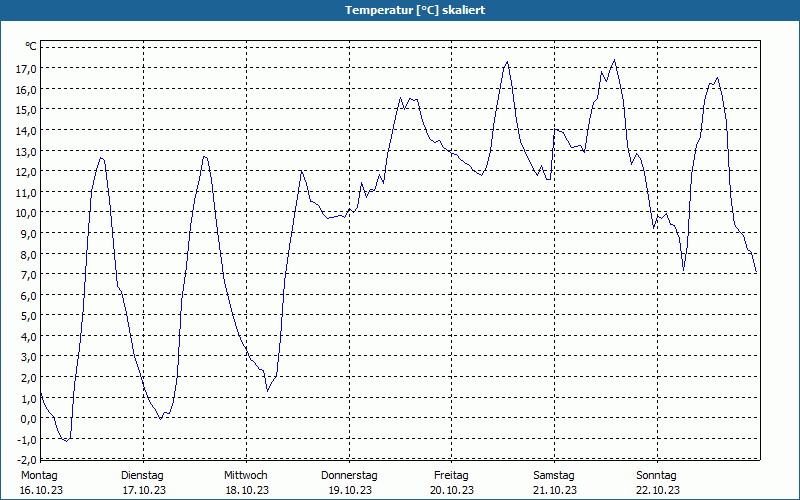Select the 17,0 y-axis value
The height and width of the screenshot is (500, 800).
point(26,68)
